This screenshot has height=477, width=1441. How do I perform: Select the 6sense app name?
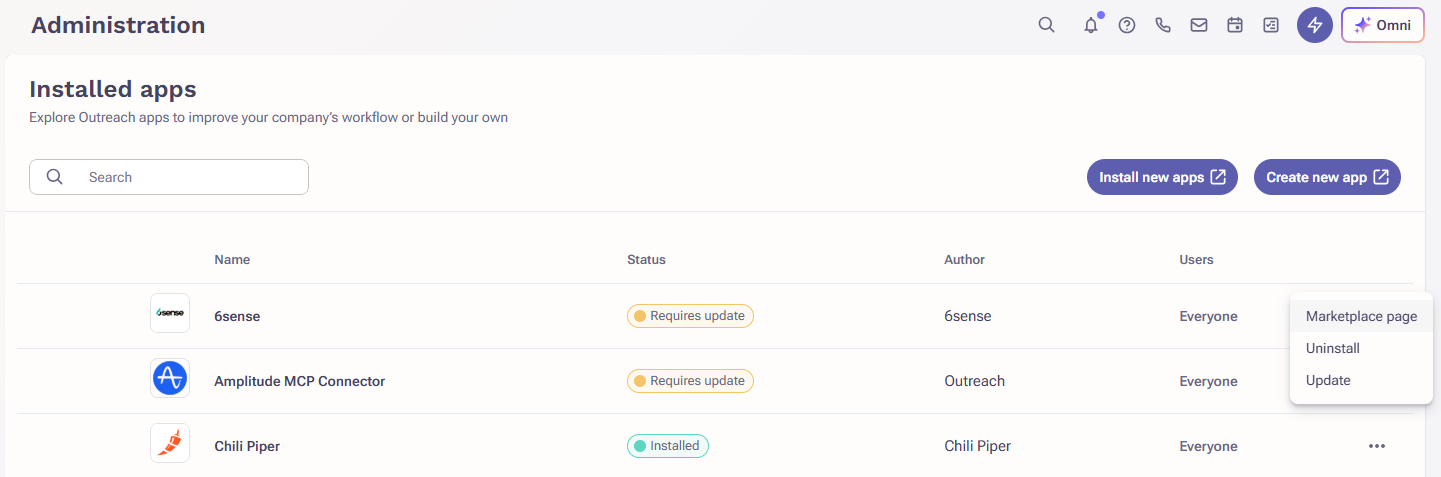pyautogui.click(x=237, y=316)
